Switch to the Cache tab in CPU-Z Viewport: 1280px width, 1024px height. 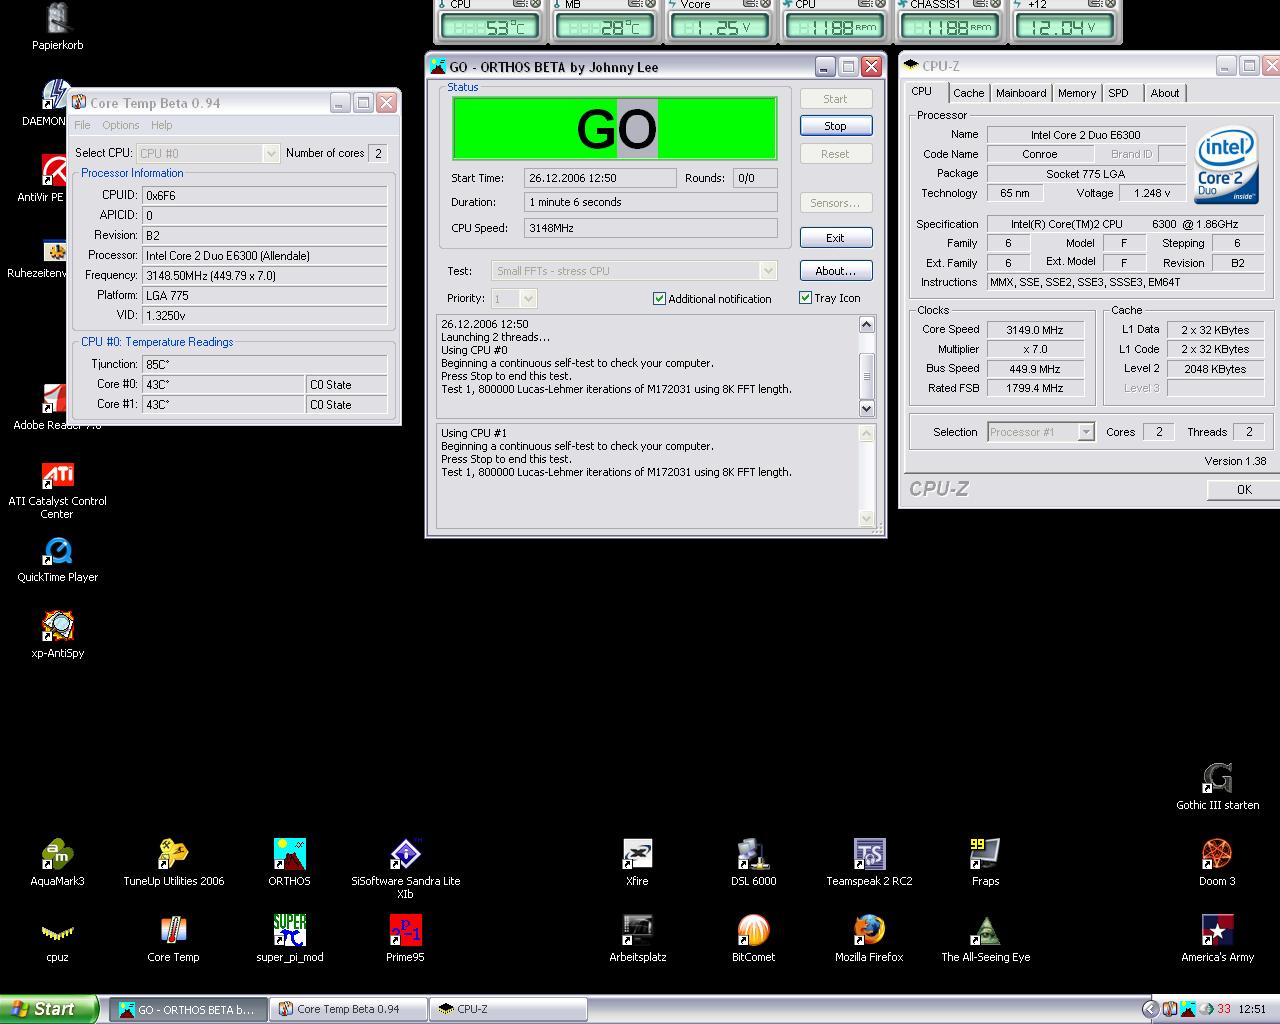point(968,93)
